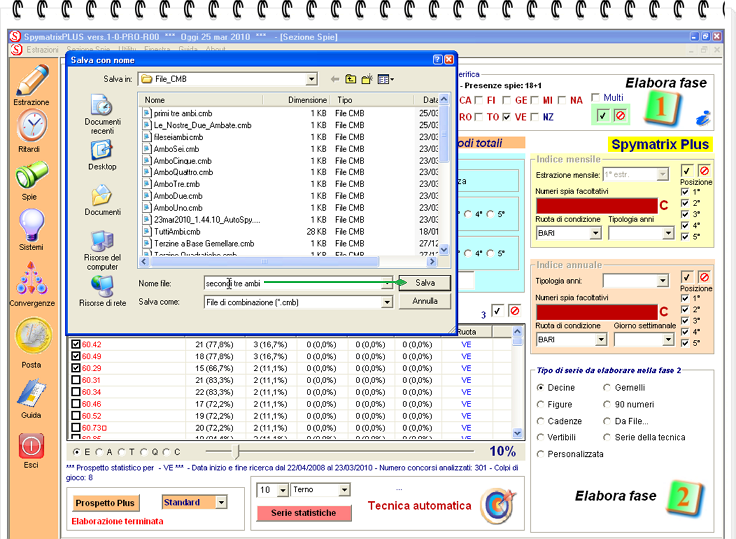This screenshot has height=539, width=736.
Task: Go to Documenti folder in save dialog
Action: [102, 200]
